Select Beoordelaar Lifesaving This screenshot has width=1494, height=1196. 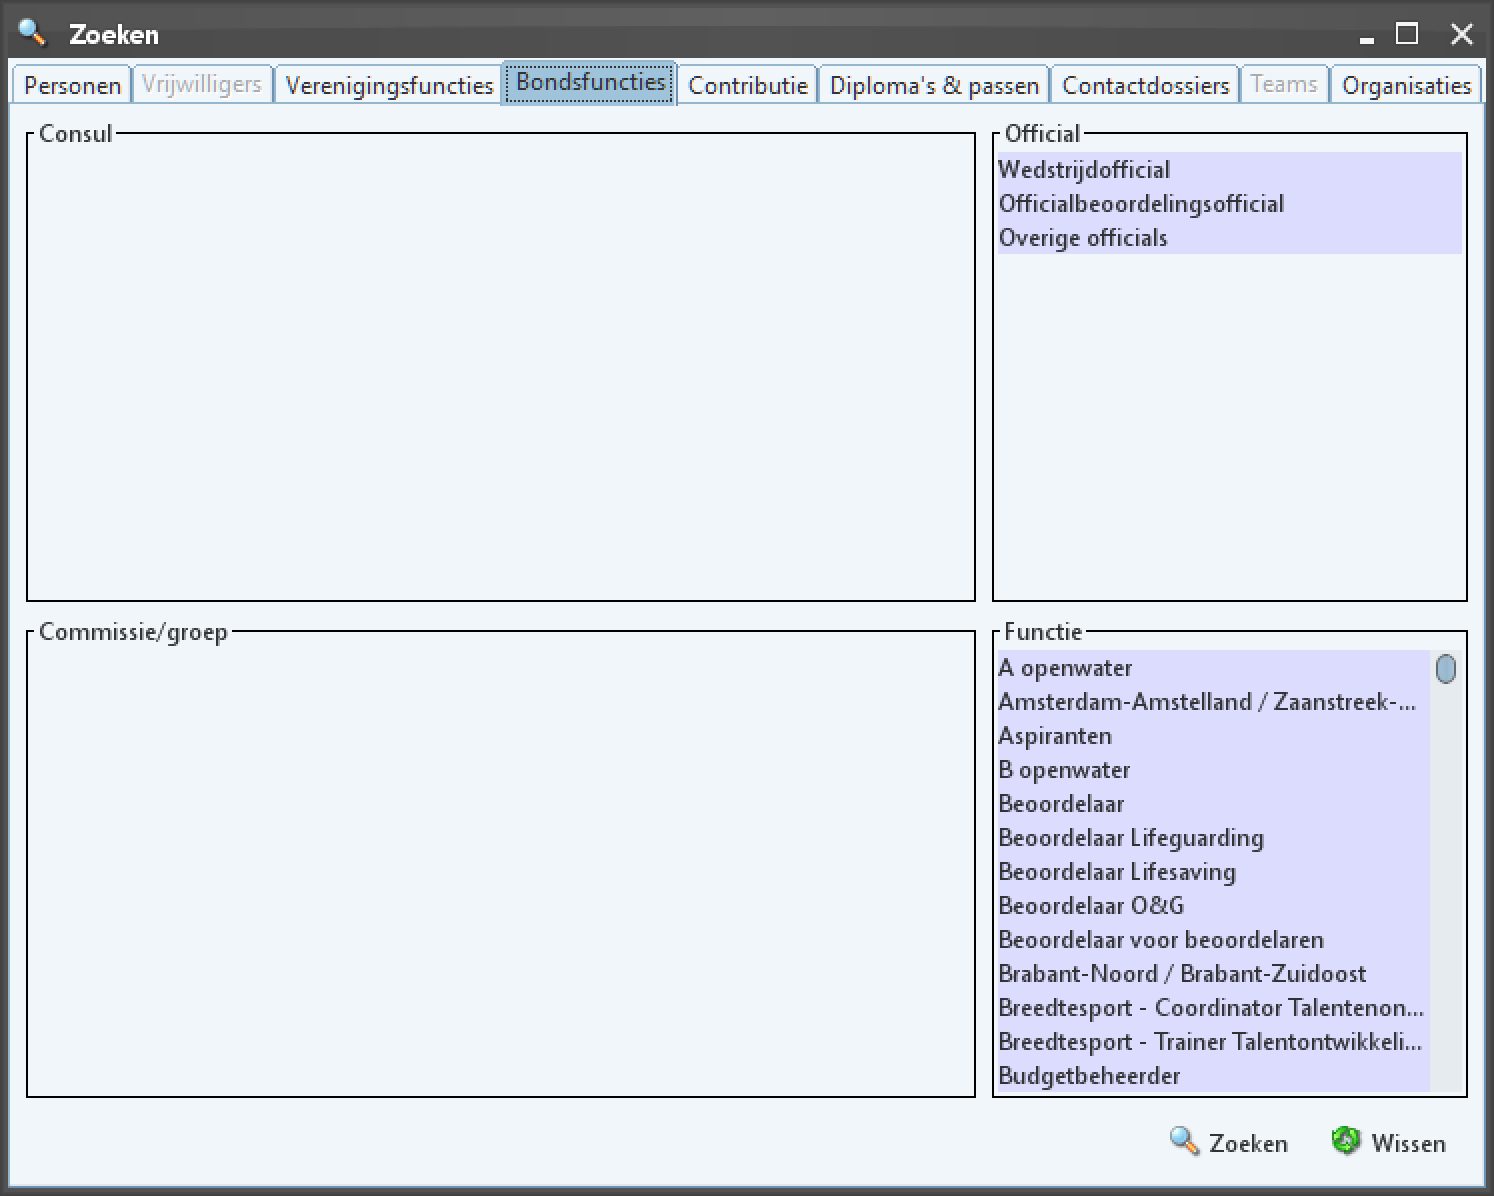coord(1213,871)
